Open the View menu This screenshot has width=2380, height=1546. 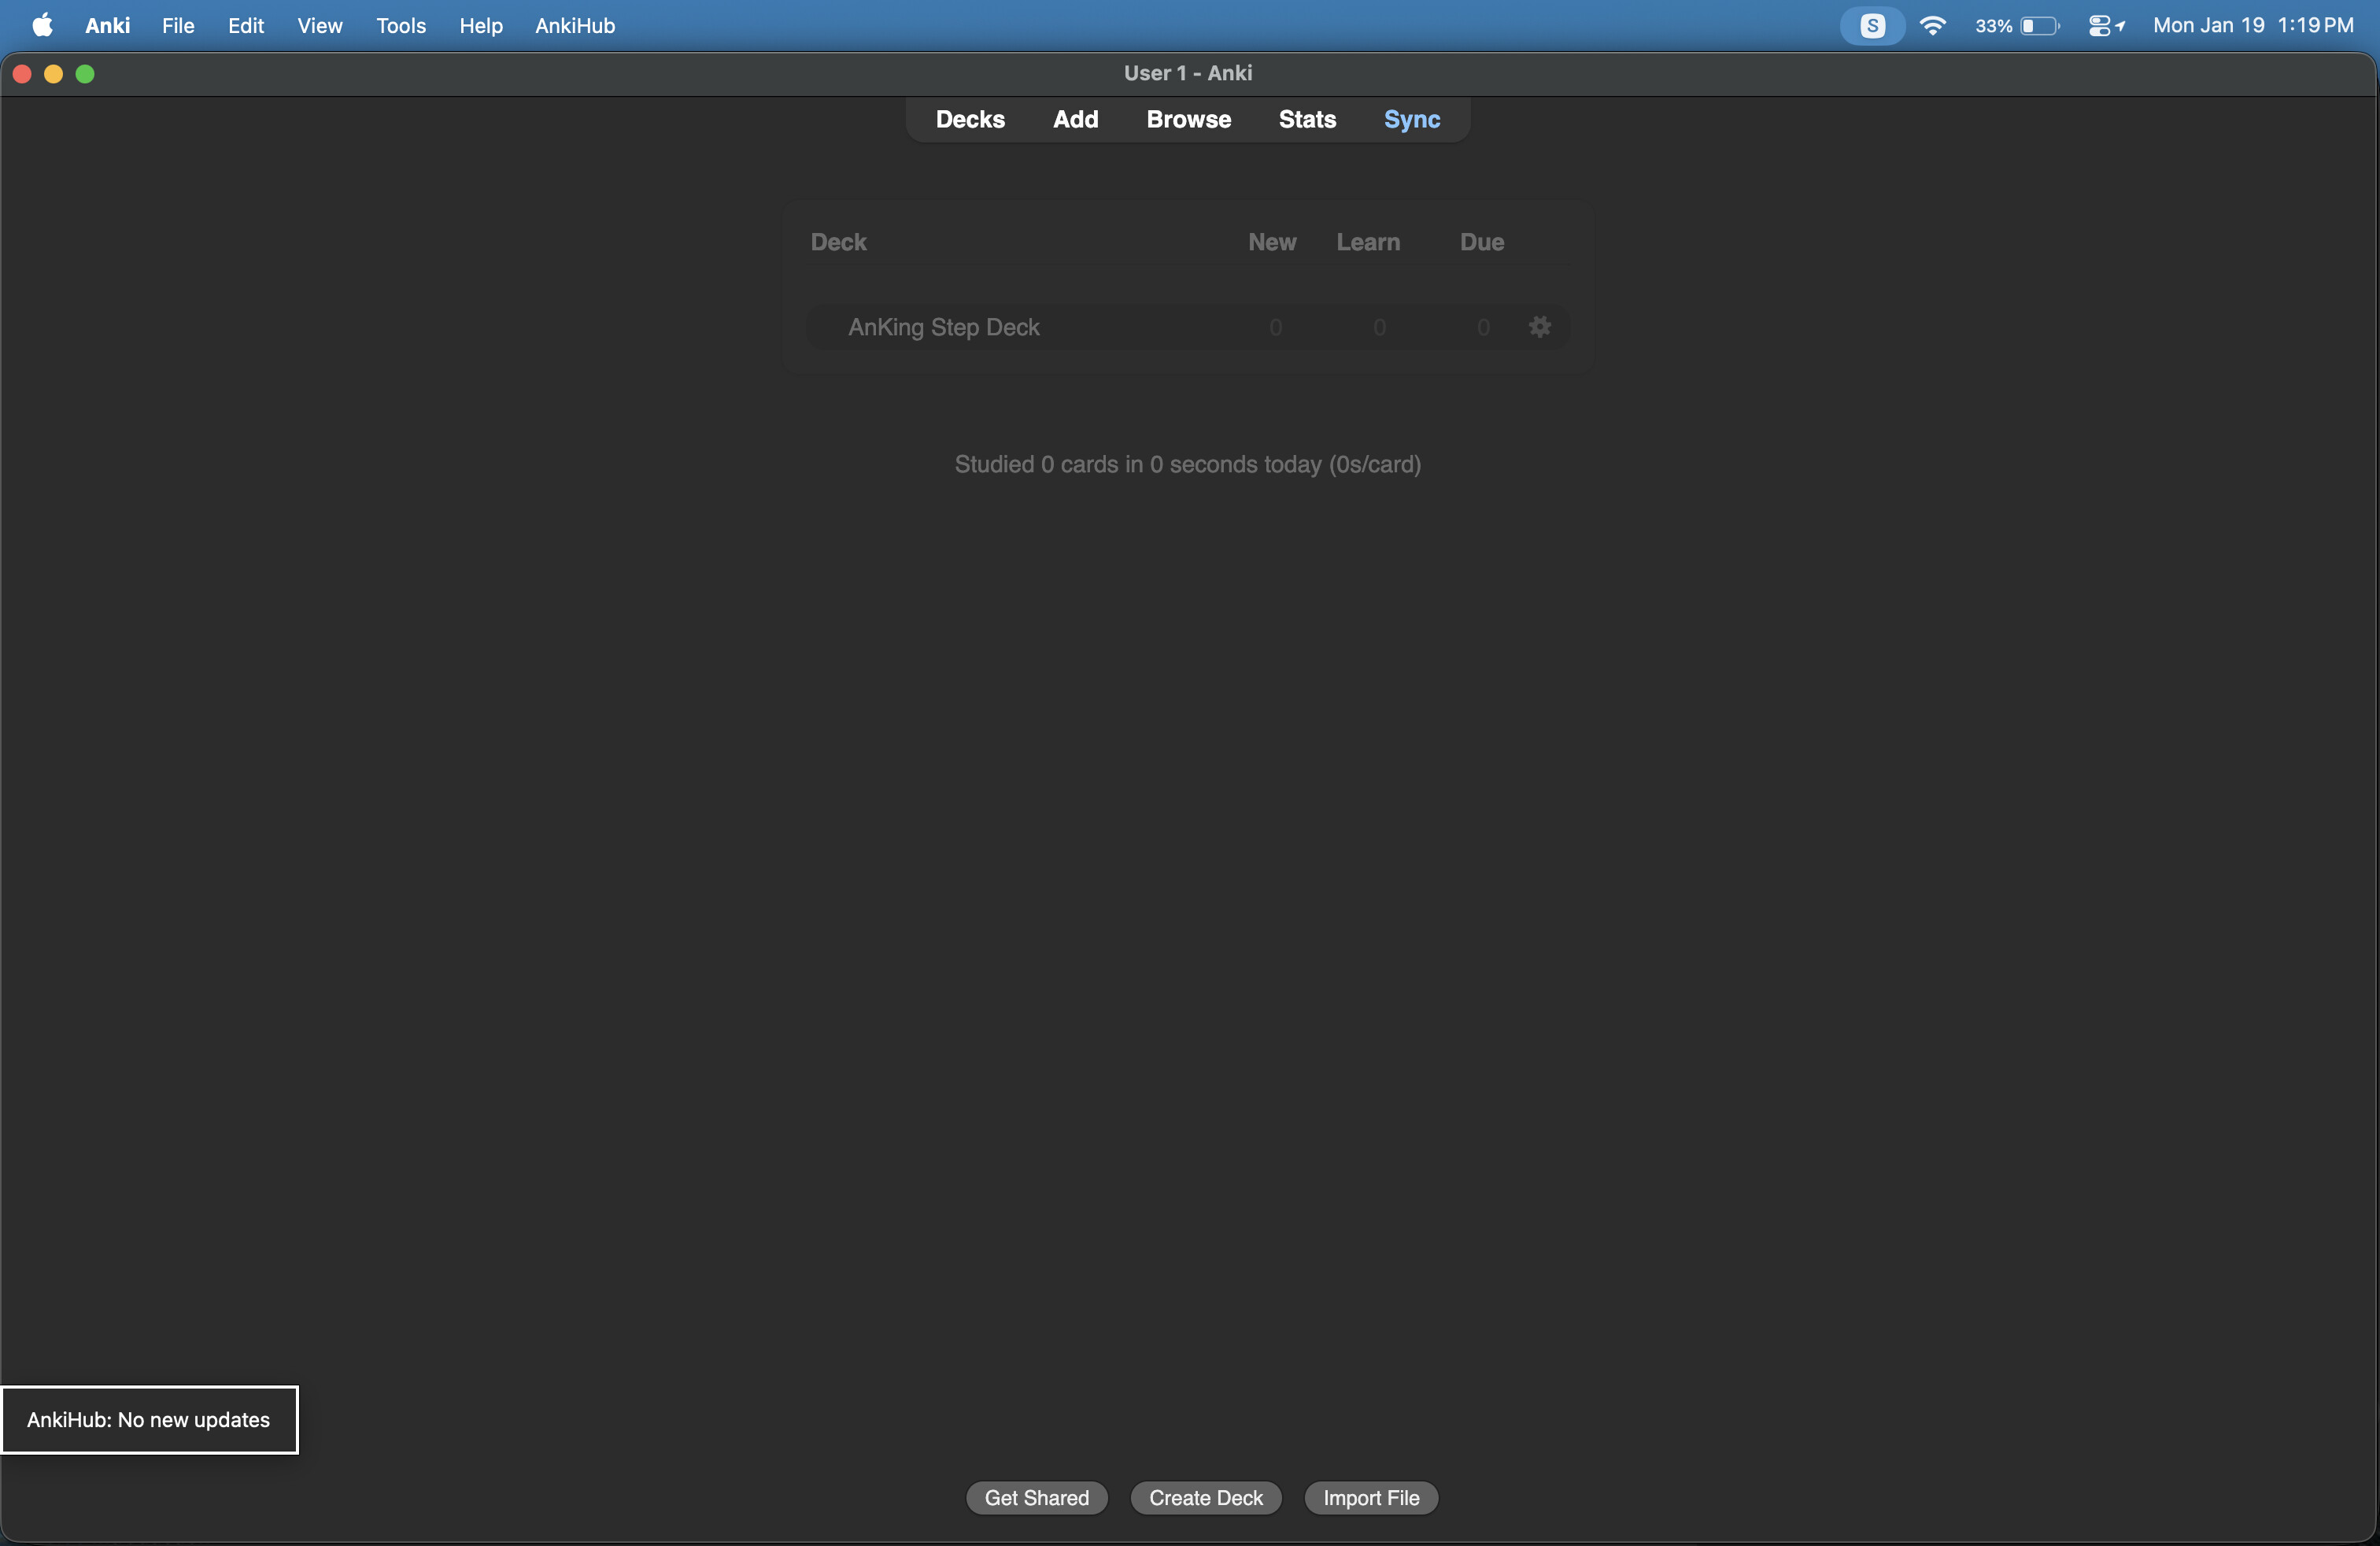(x=319, y=25)
